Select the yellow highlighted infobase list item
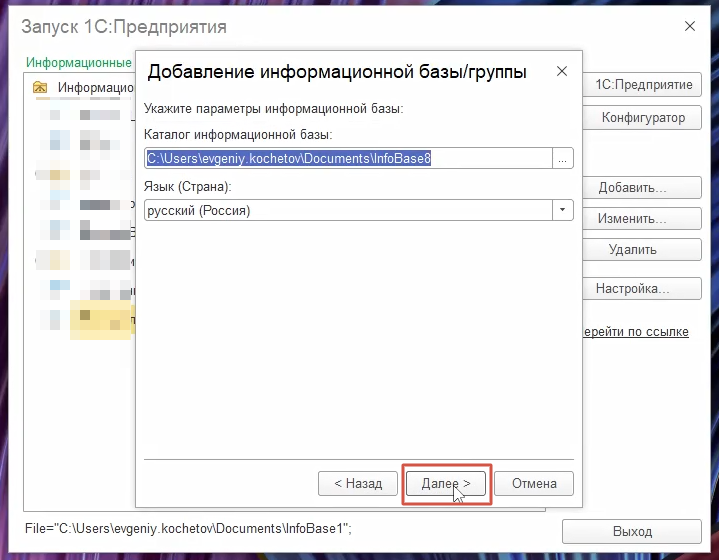The width and height of the screenshot is (719, 560). pos(100,319)
